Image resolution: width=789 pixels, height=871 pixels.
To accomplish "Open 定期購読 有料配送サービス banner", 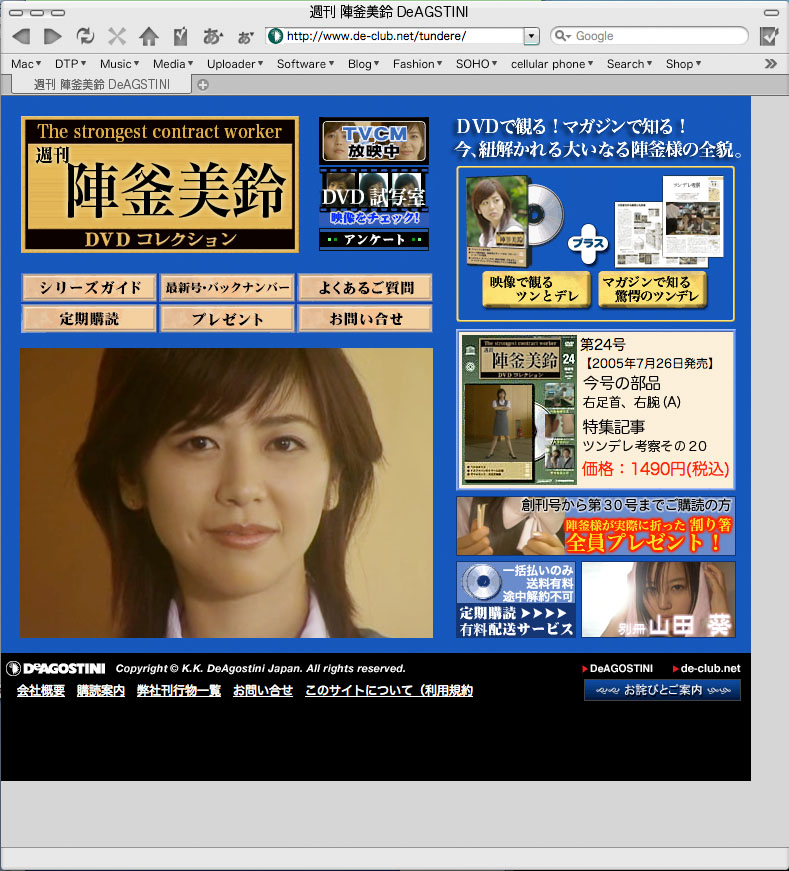I will pyautogui.click(x=516, y=599).
